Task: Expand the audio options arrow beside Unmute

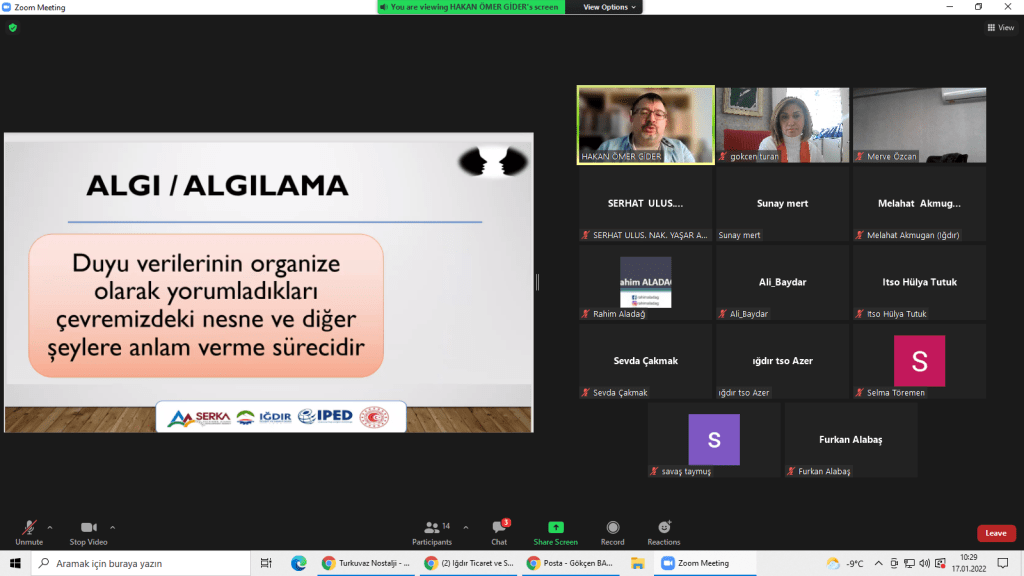Action: (50, 527)
